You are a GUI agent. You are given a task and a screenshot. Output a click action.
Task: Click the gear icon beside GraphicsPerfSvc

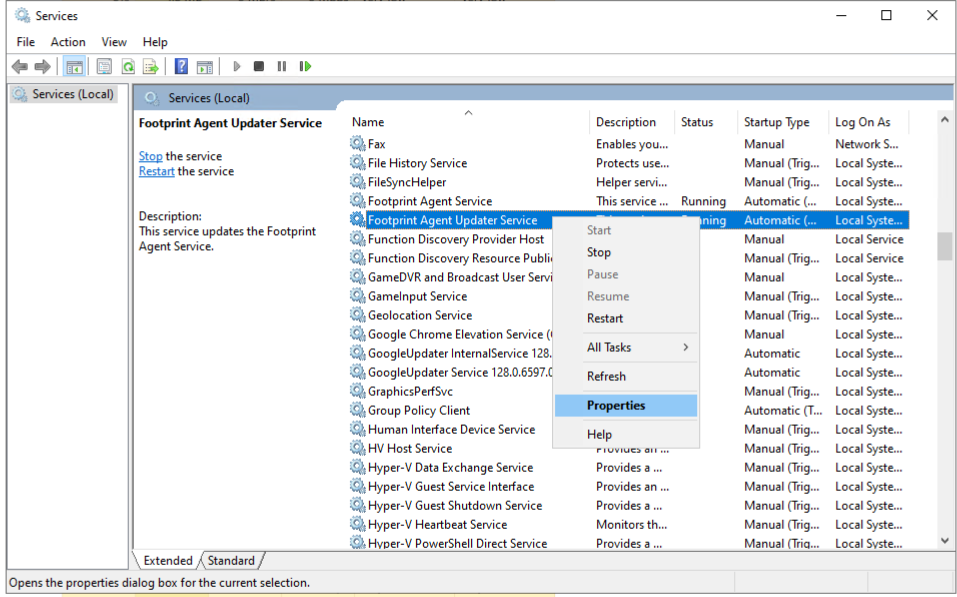tap(358, 391)
